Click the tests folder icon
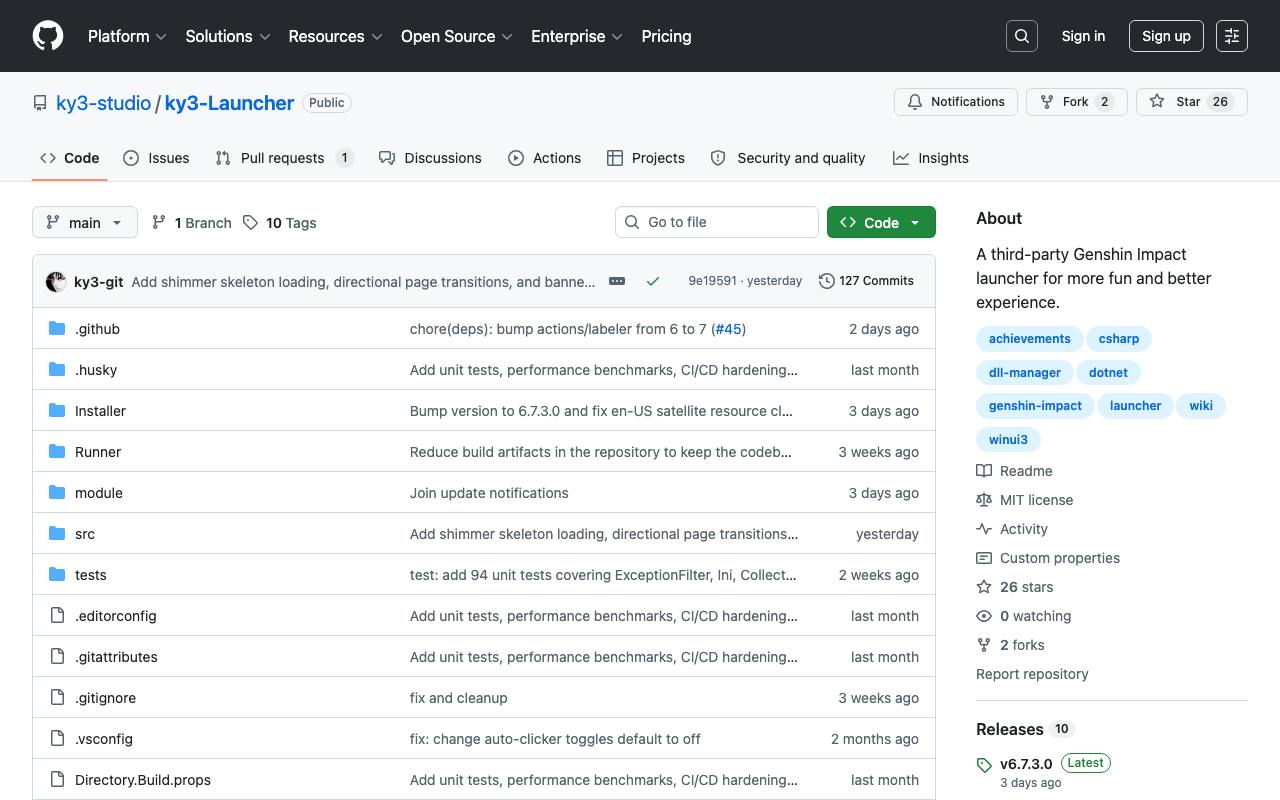The width and height of the screenshot is (1280, 800). 57,575
